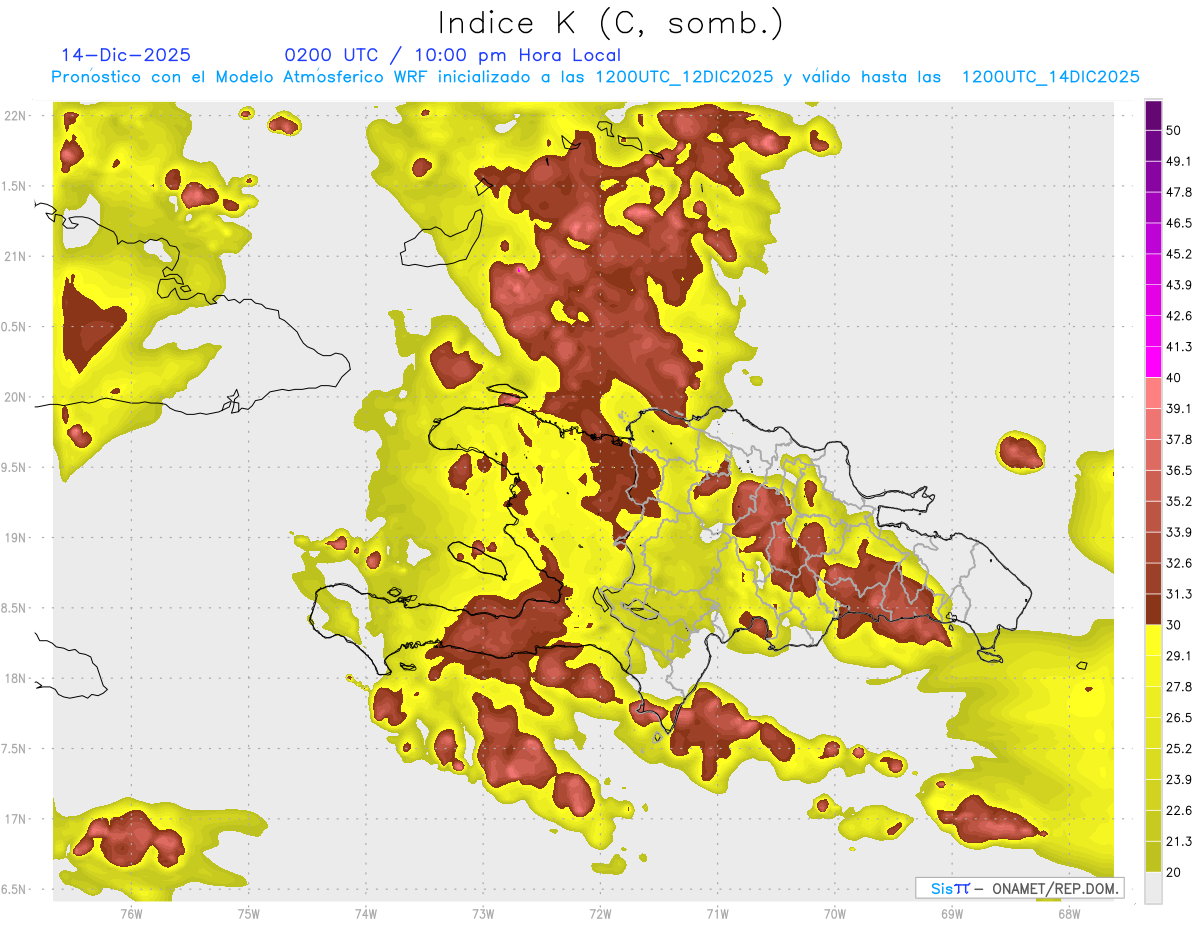Click the longitude label '71W'

click(x=717, y=914)
